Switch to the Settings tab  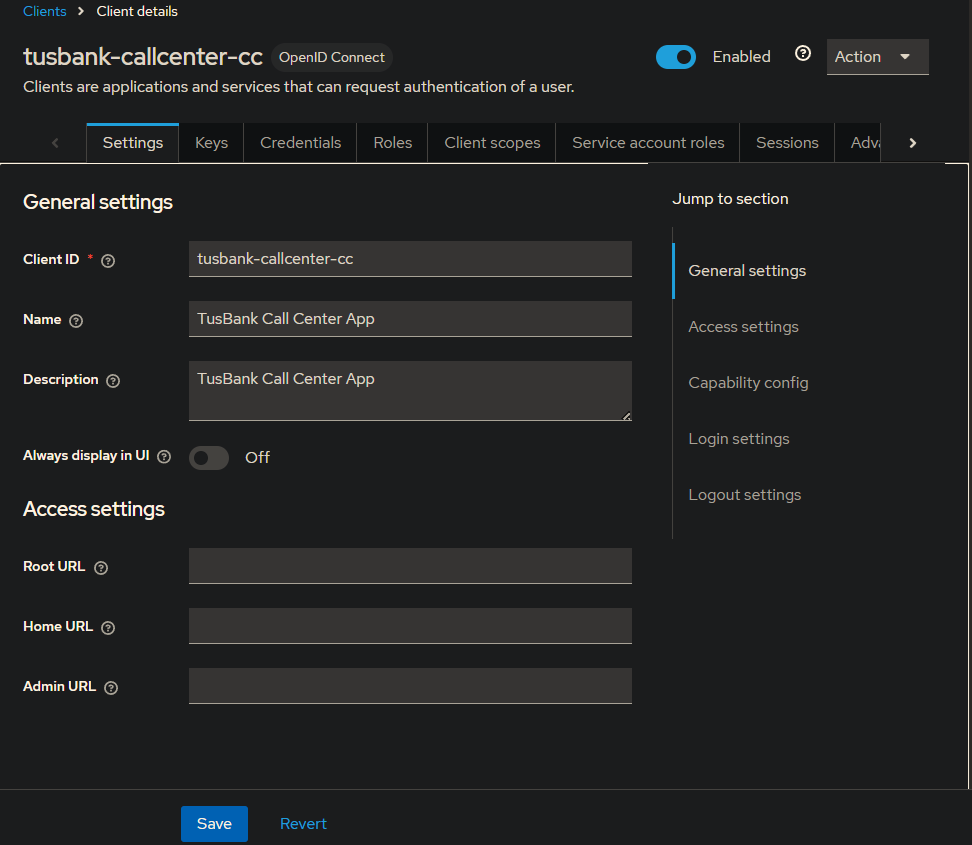[133, 143]
